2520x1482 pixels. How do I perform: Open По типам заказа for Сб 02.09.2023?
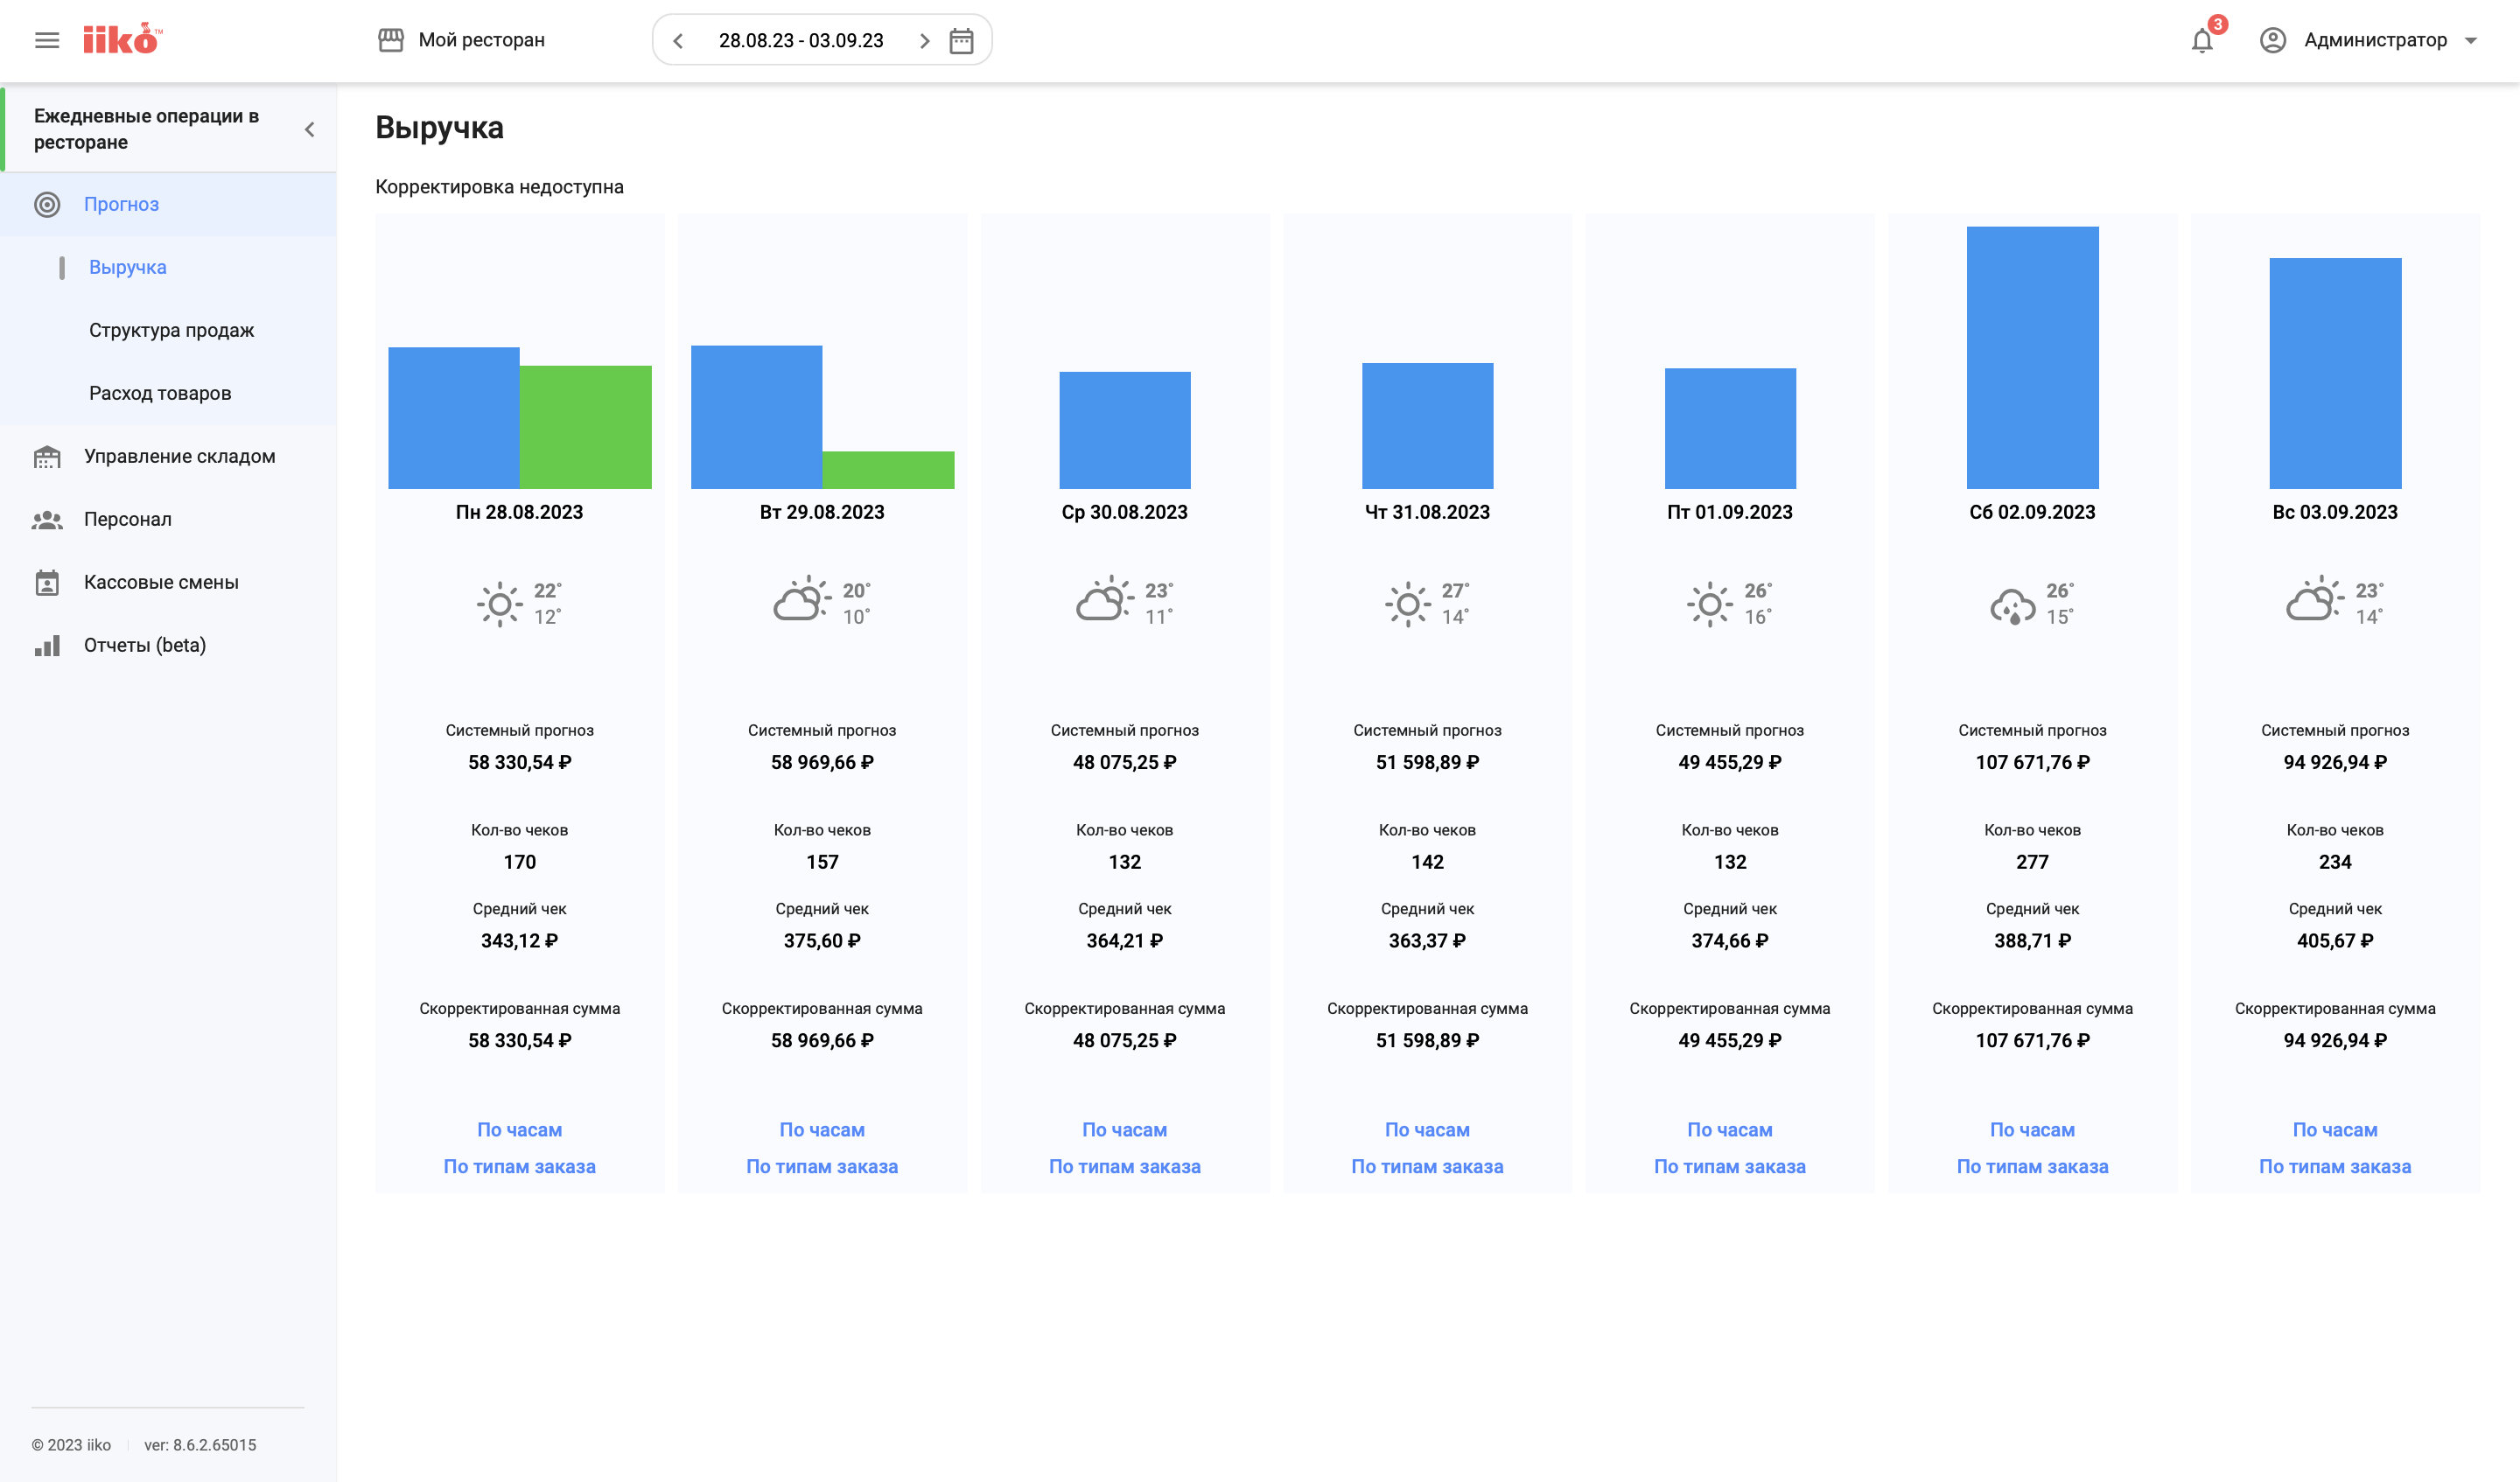pyautogui.click(x=2031, y=1166)
